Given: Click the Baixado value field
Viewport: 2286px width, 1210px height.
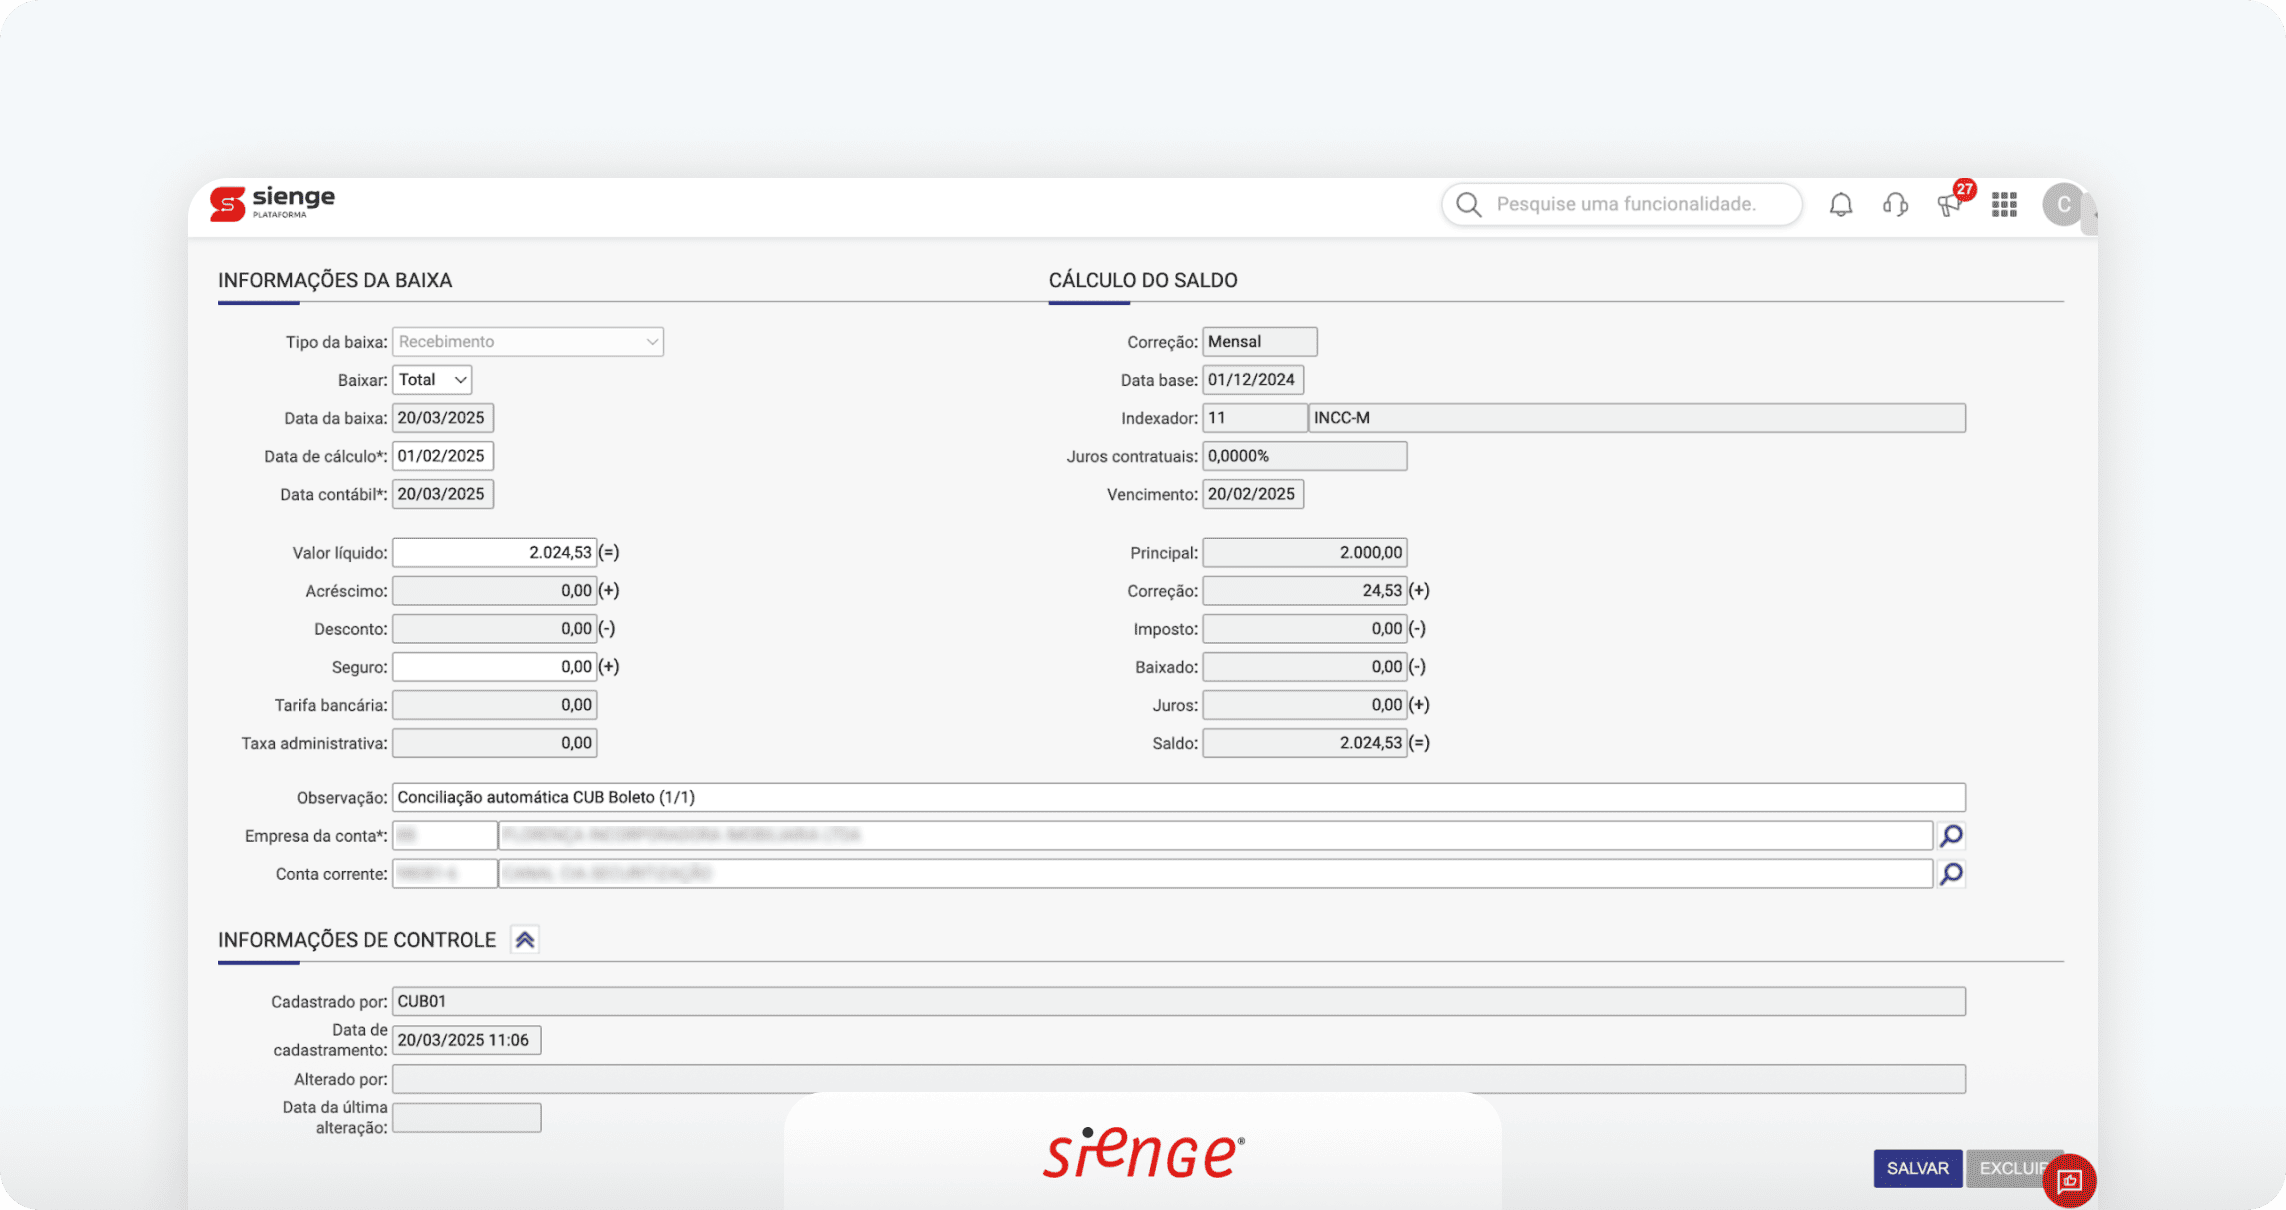Looking at the screenshot, I should click(1304, 666).
